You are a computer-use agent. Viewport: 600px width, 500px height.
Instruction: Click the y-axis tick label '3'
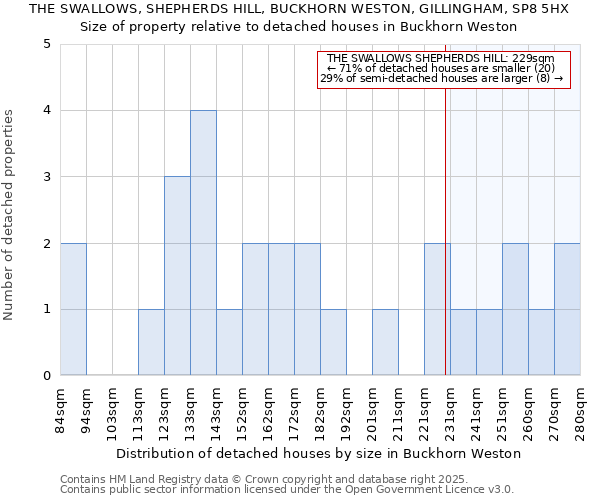pos(47,177)
